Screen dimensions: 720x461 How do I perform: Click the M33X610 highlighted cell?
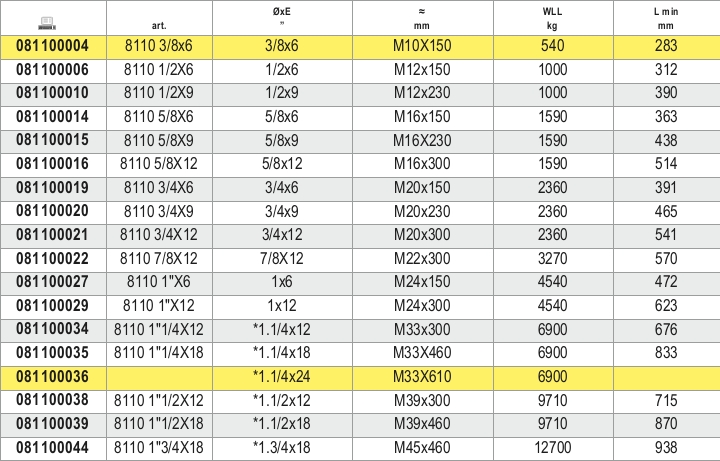(422, 377)
